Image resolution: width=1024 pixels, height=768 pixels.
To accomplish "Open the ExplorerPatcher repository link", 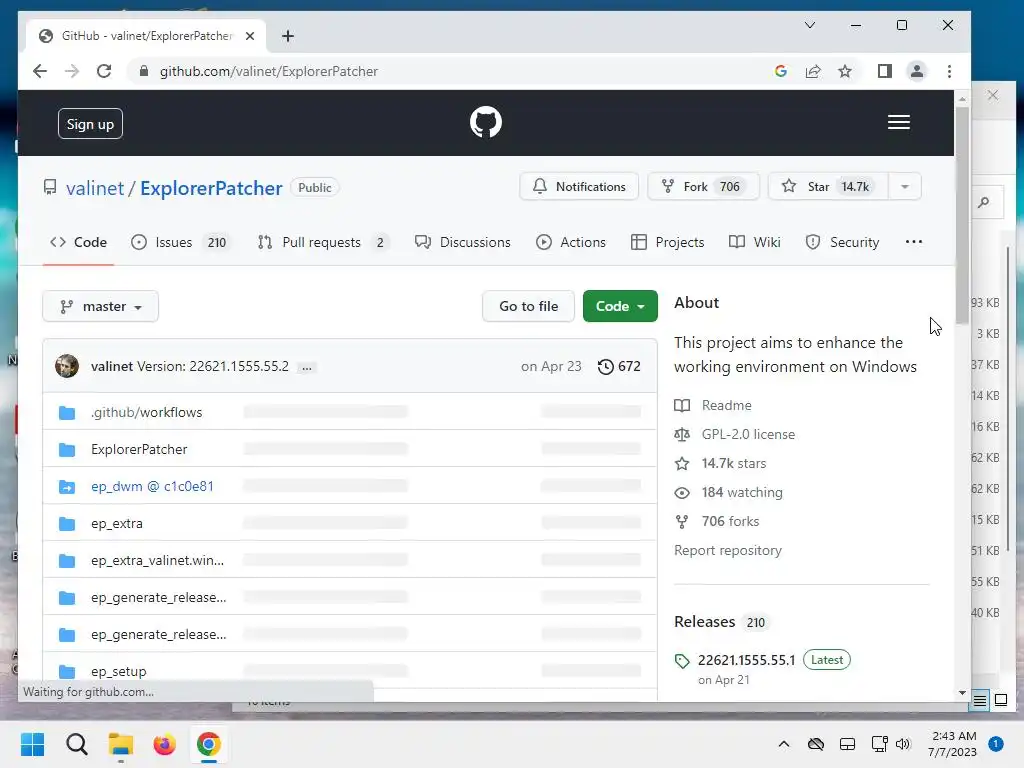I will pos(211,188).
